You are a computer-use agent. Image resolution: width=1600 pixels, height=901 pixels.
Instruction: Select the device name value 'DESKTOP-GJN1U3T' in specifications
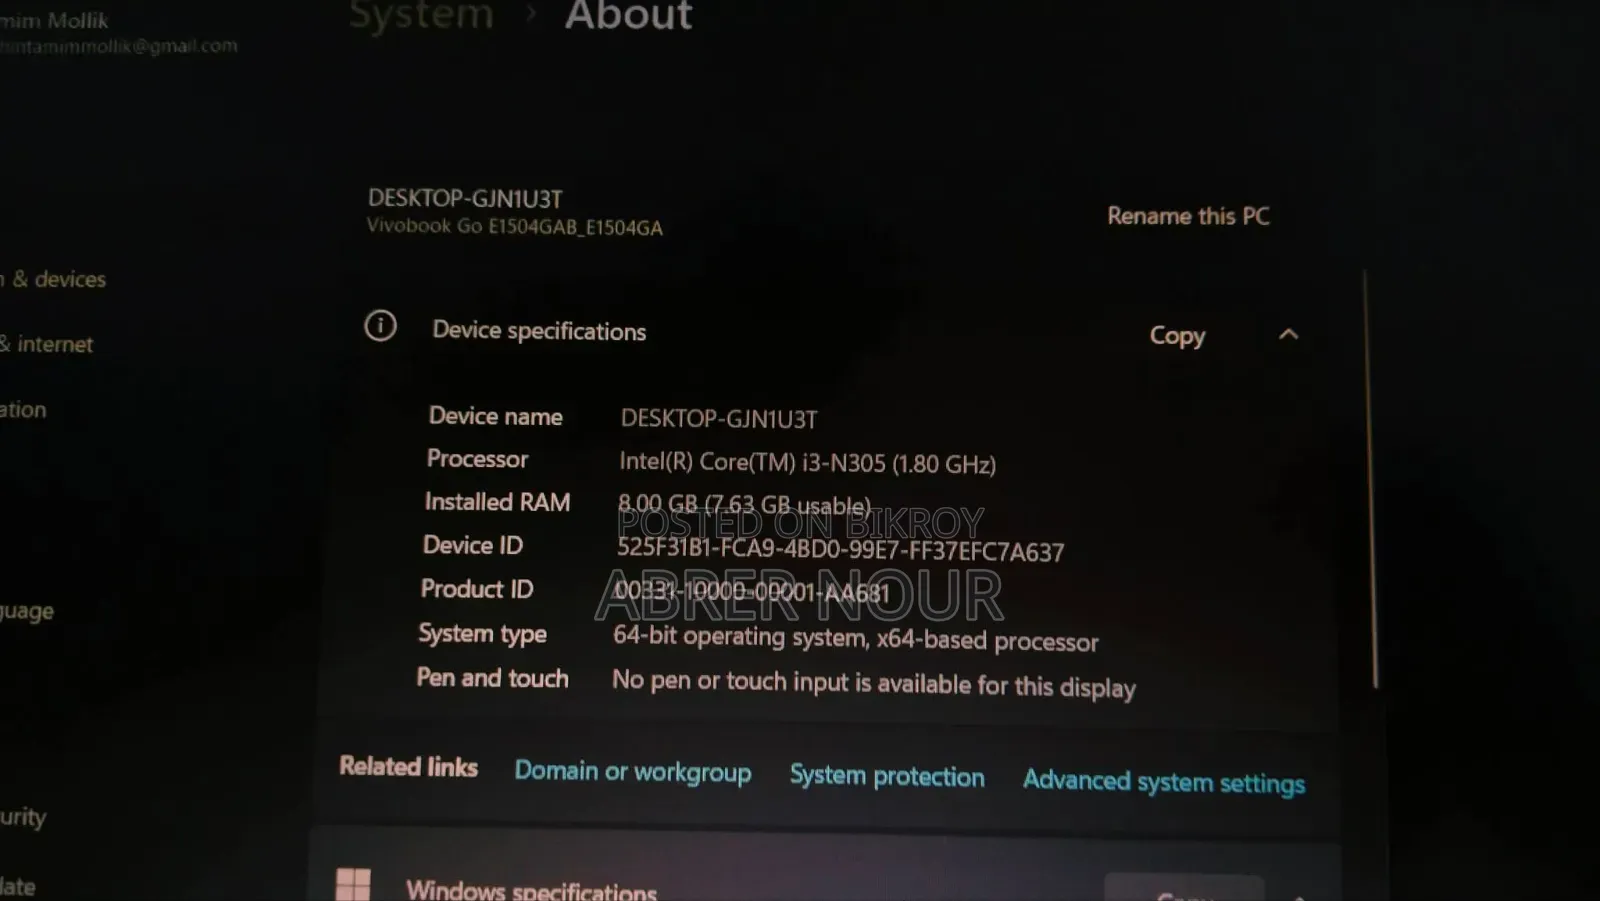[x=719, y=419]
